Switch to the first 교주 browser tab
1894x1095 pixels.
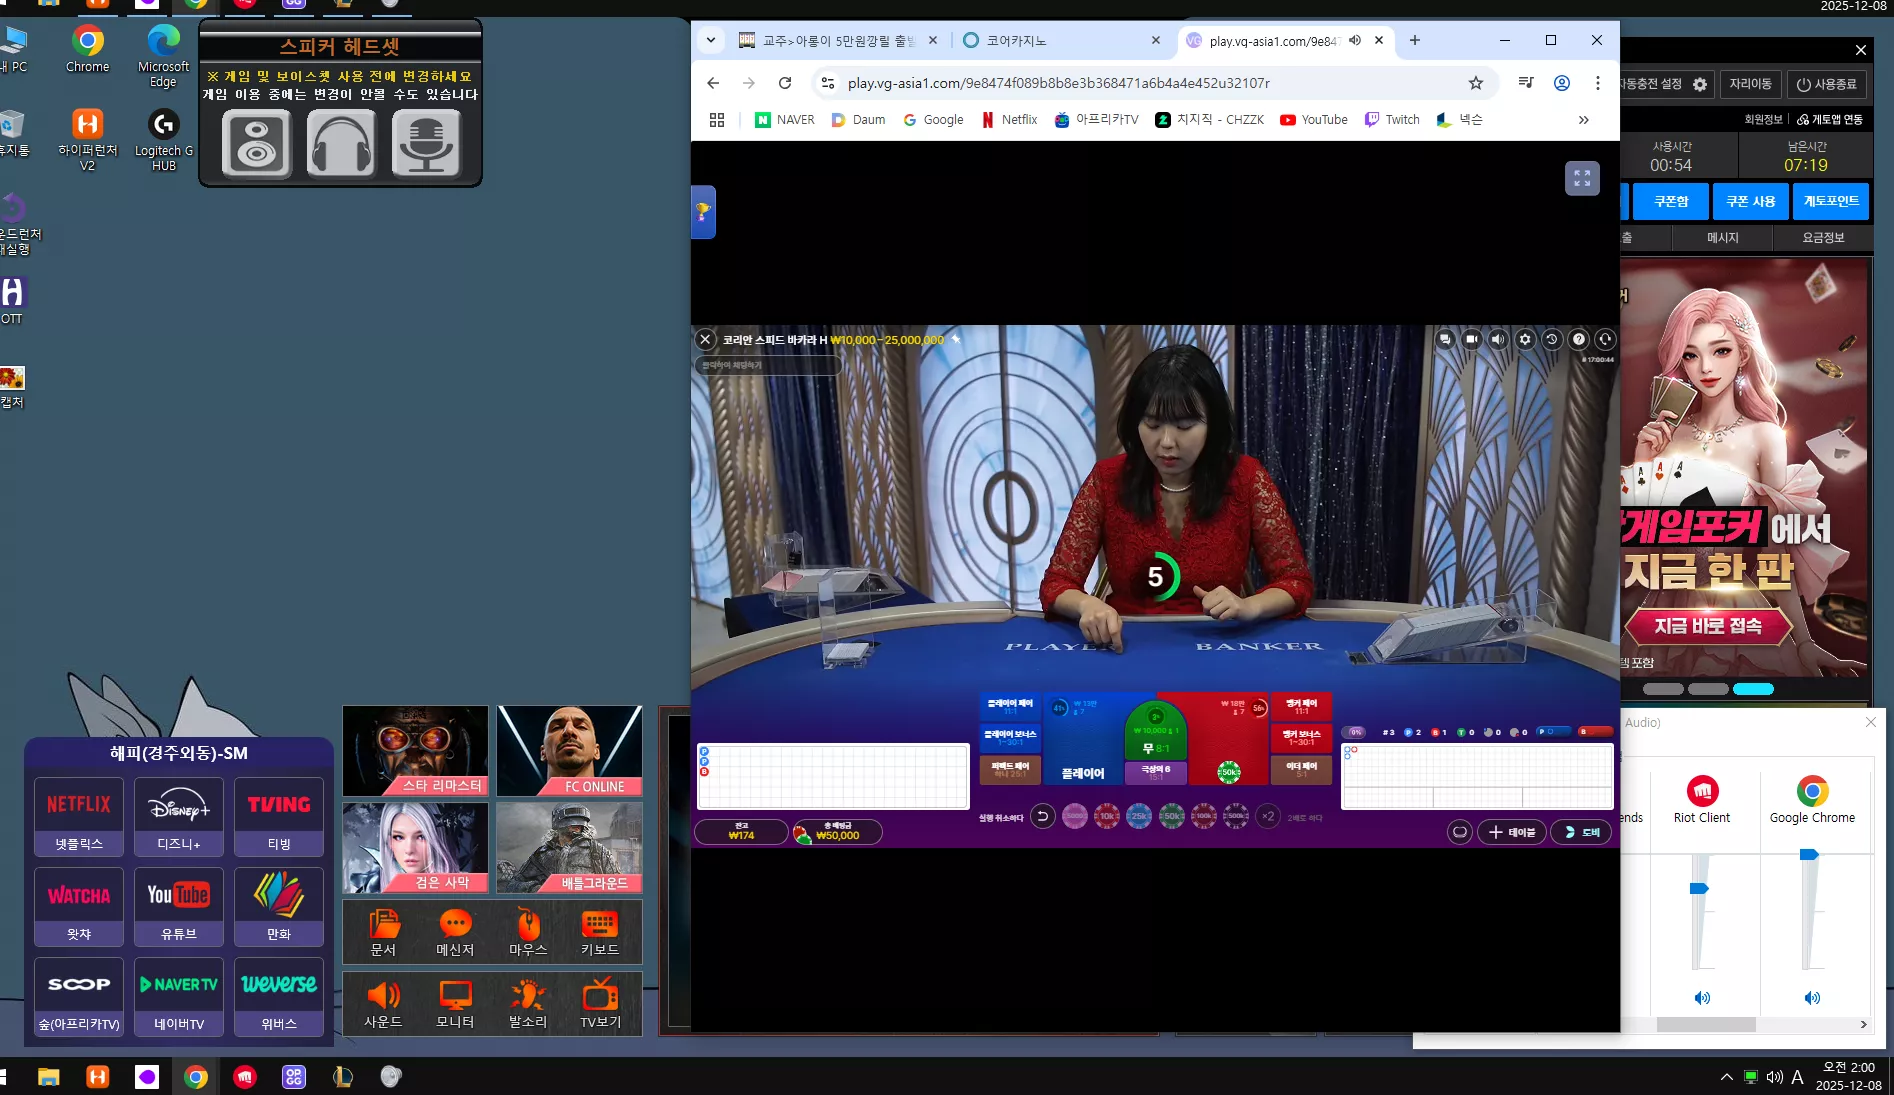click(837, 40)
